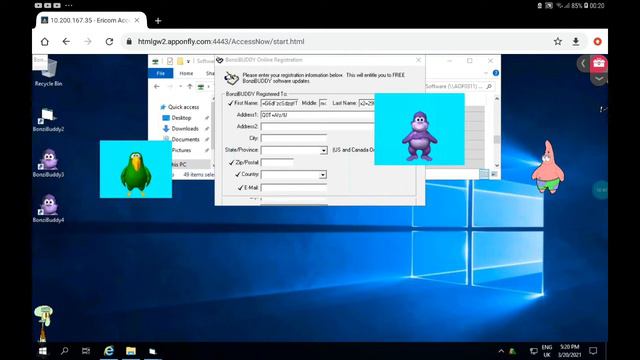Viewport: 640px width, 360px height.
Task: Click the E-Mail input field
Action: pyautogui.click(x=294, y=188)
